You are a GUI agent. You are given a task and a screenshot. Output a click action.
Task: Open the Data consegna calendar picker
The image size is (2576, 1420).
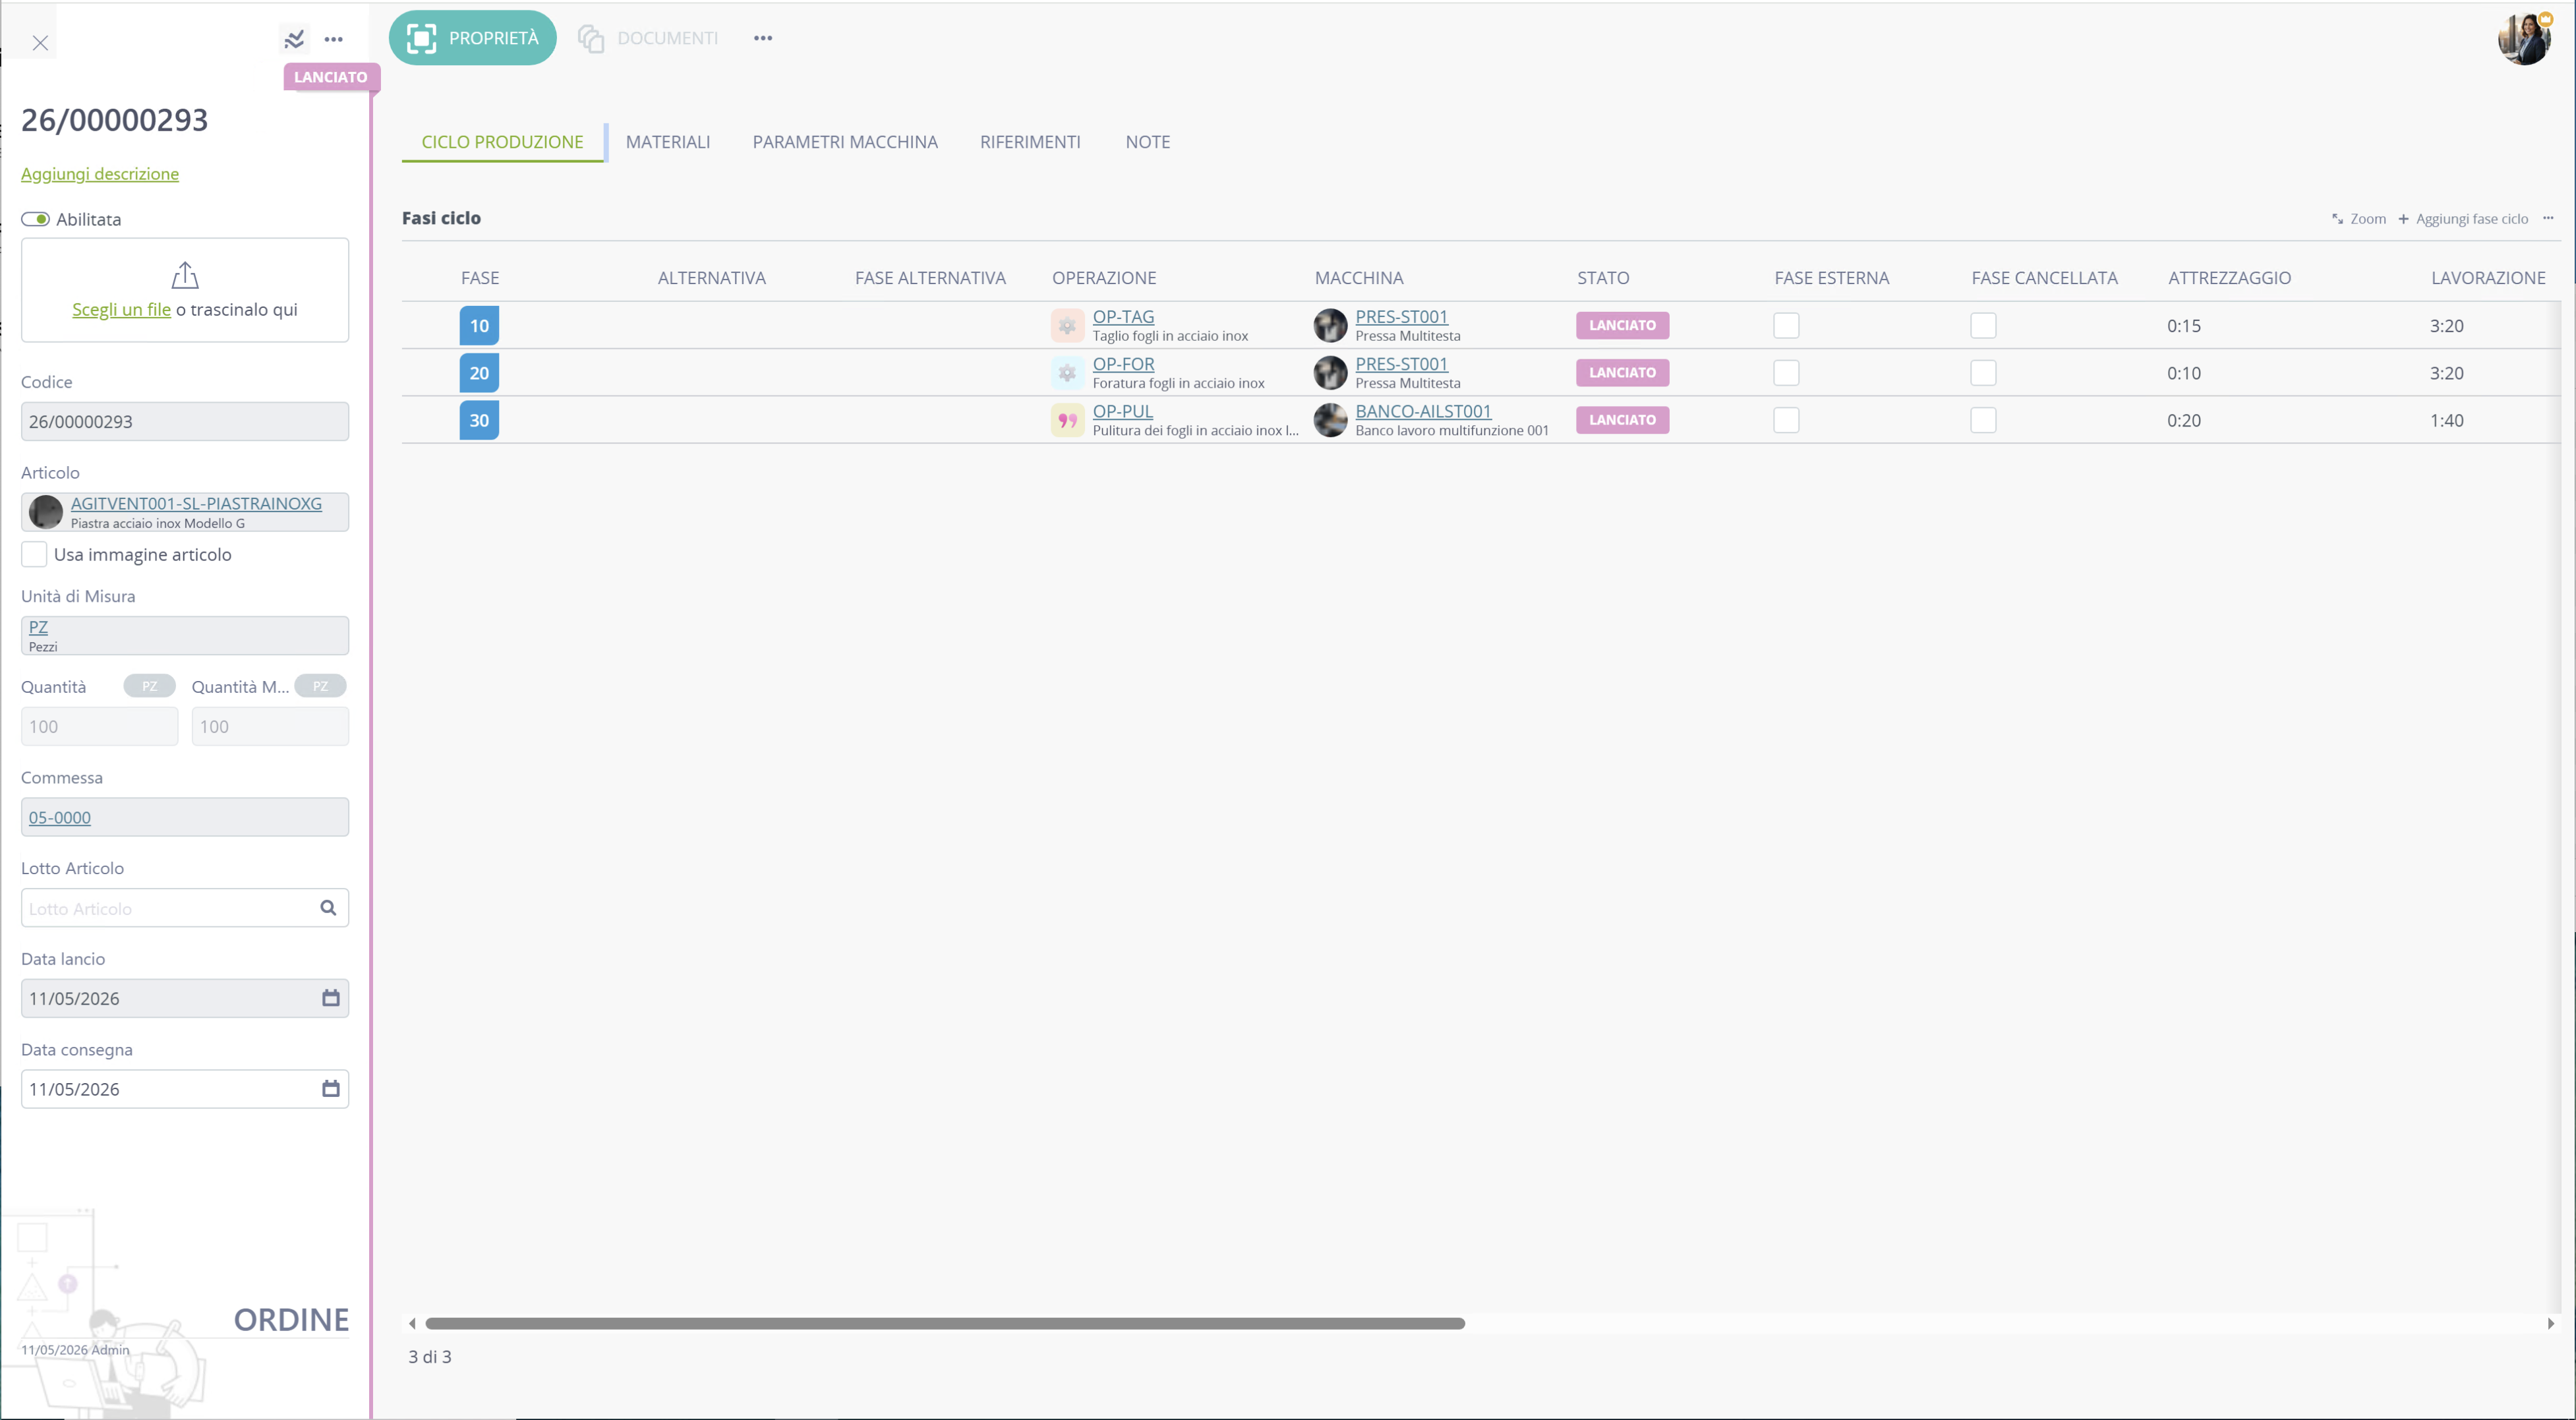331,1088
